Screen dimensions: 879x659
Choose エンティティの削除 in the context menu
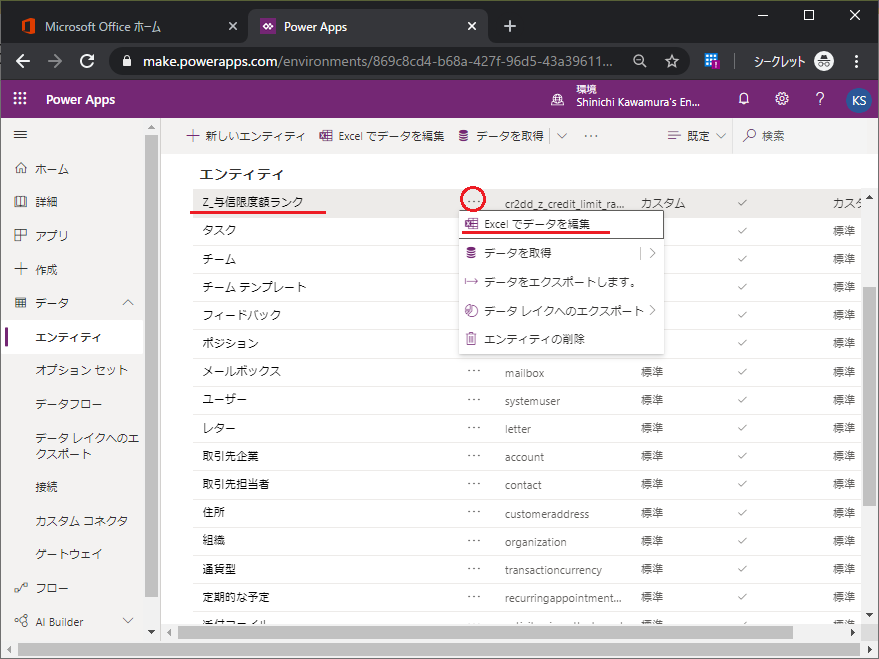point(561,338)
